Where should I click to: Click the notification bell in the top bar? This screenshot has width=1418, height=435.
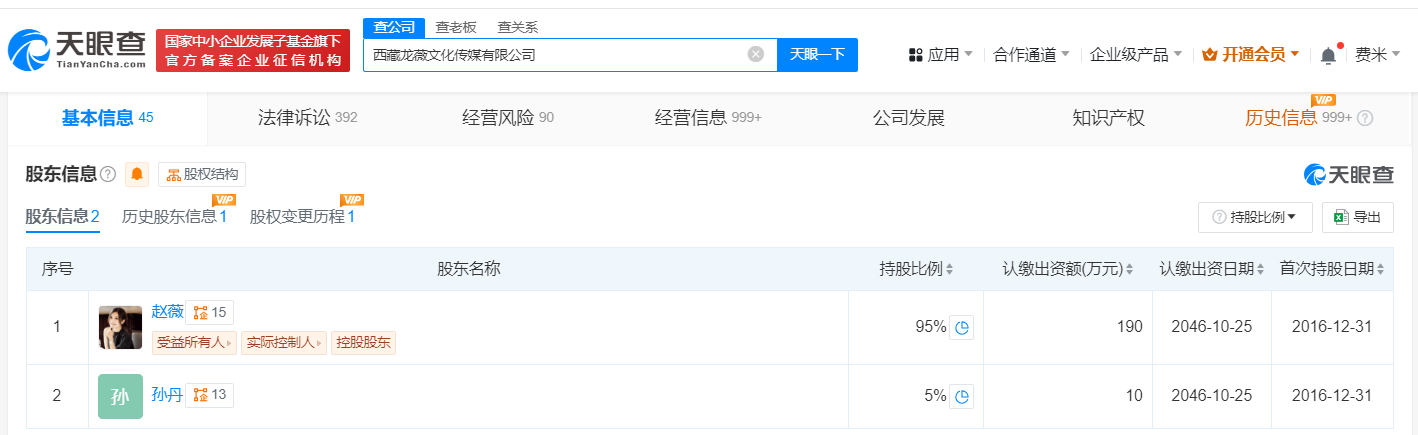[x=1328, y=56]
